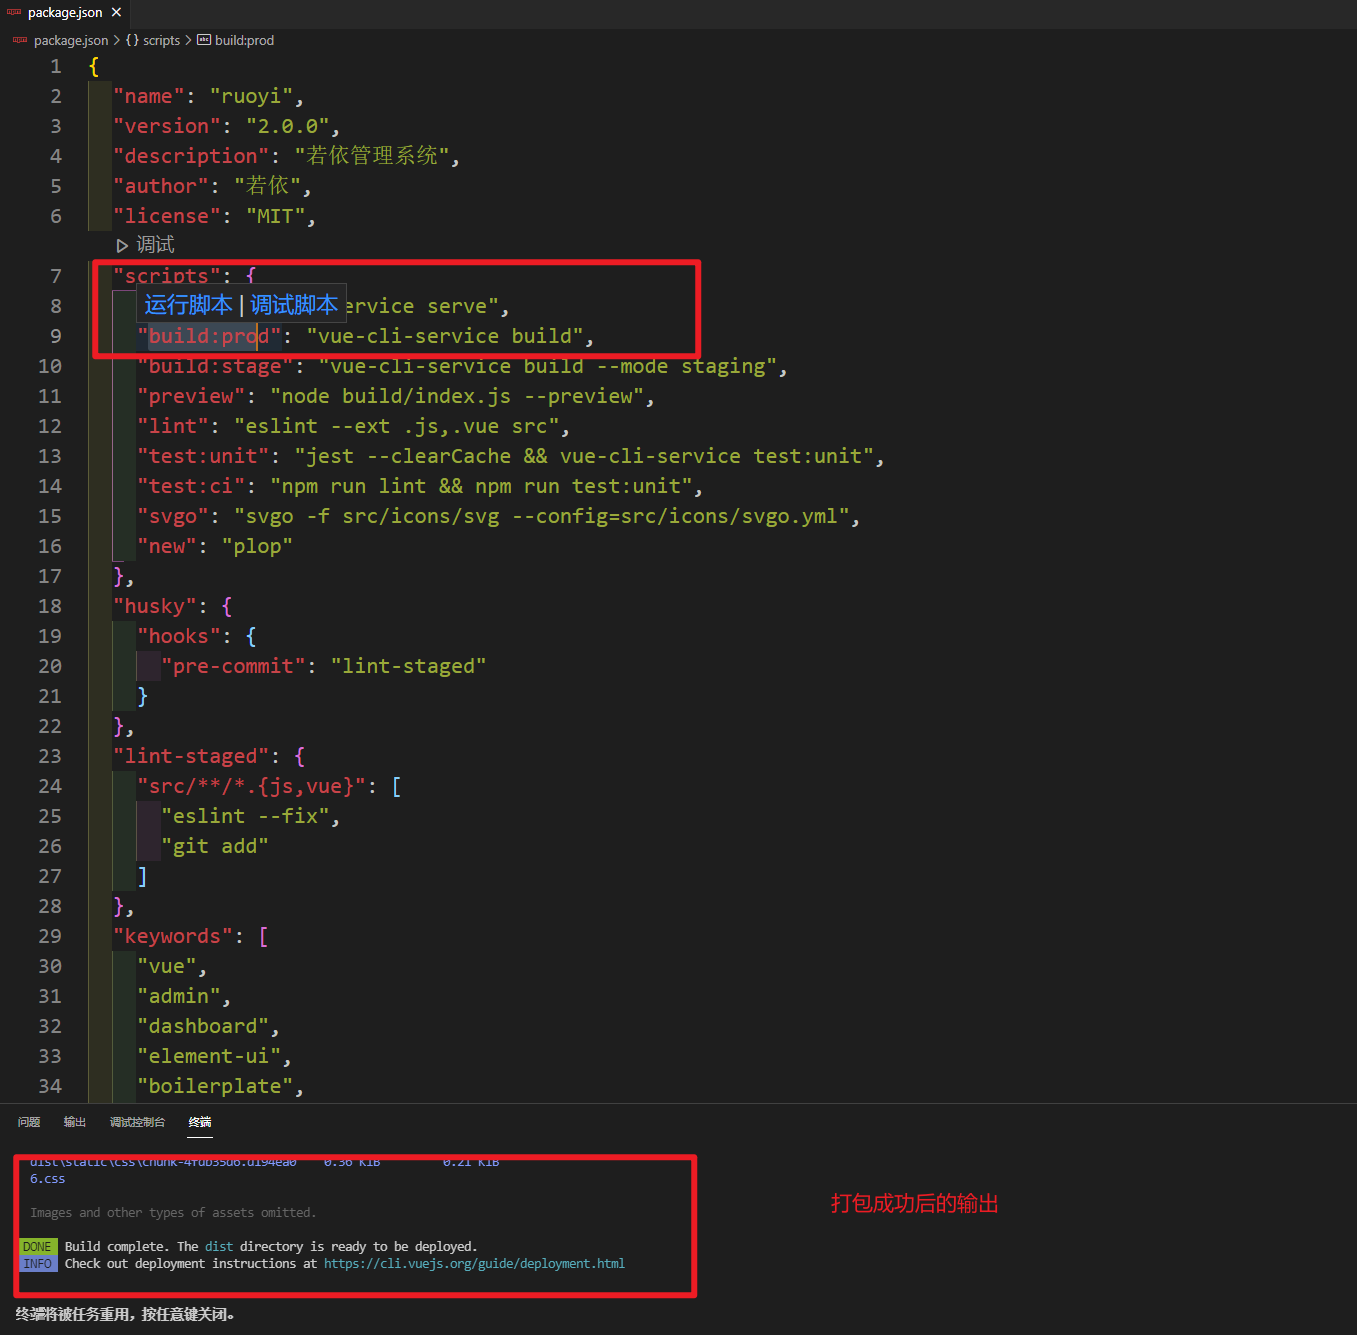Click the "MIT" license value
The width and height of the screenshot is (1357, 1335).
[276, 216]
